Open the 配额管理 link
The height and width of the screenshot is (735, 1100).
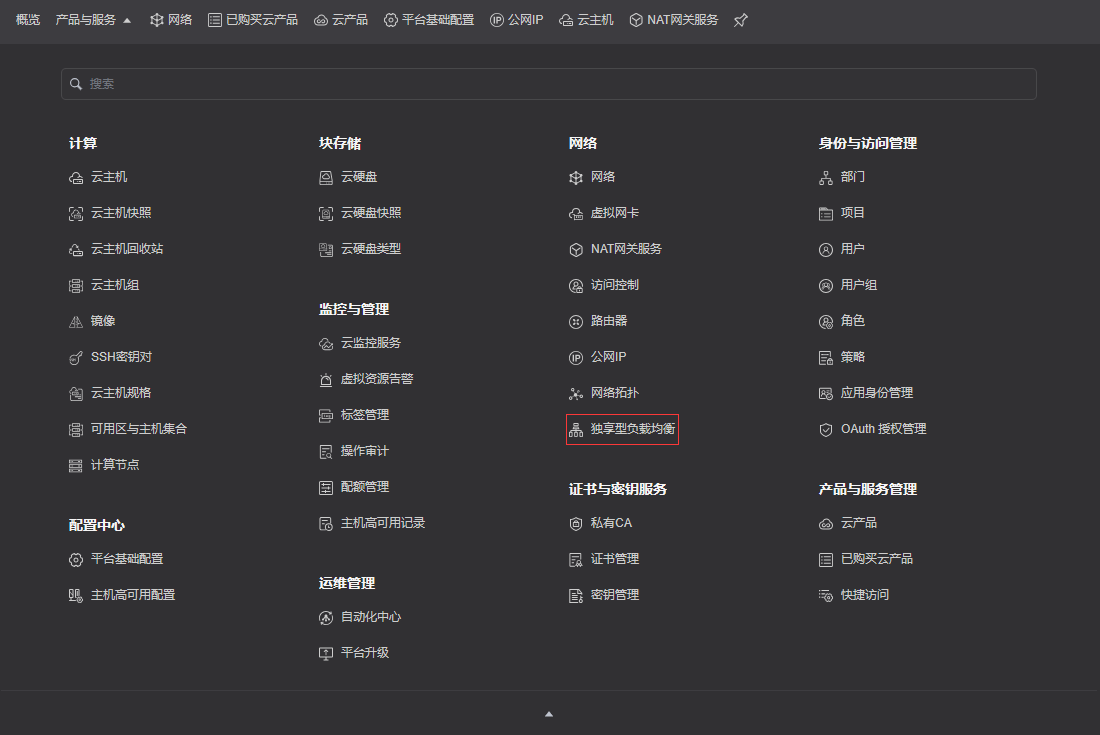click(x=364, y=487)
